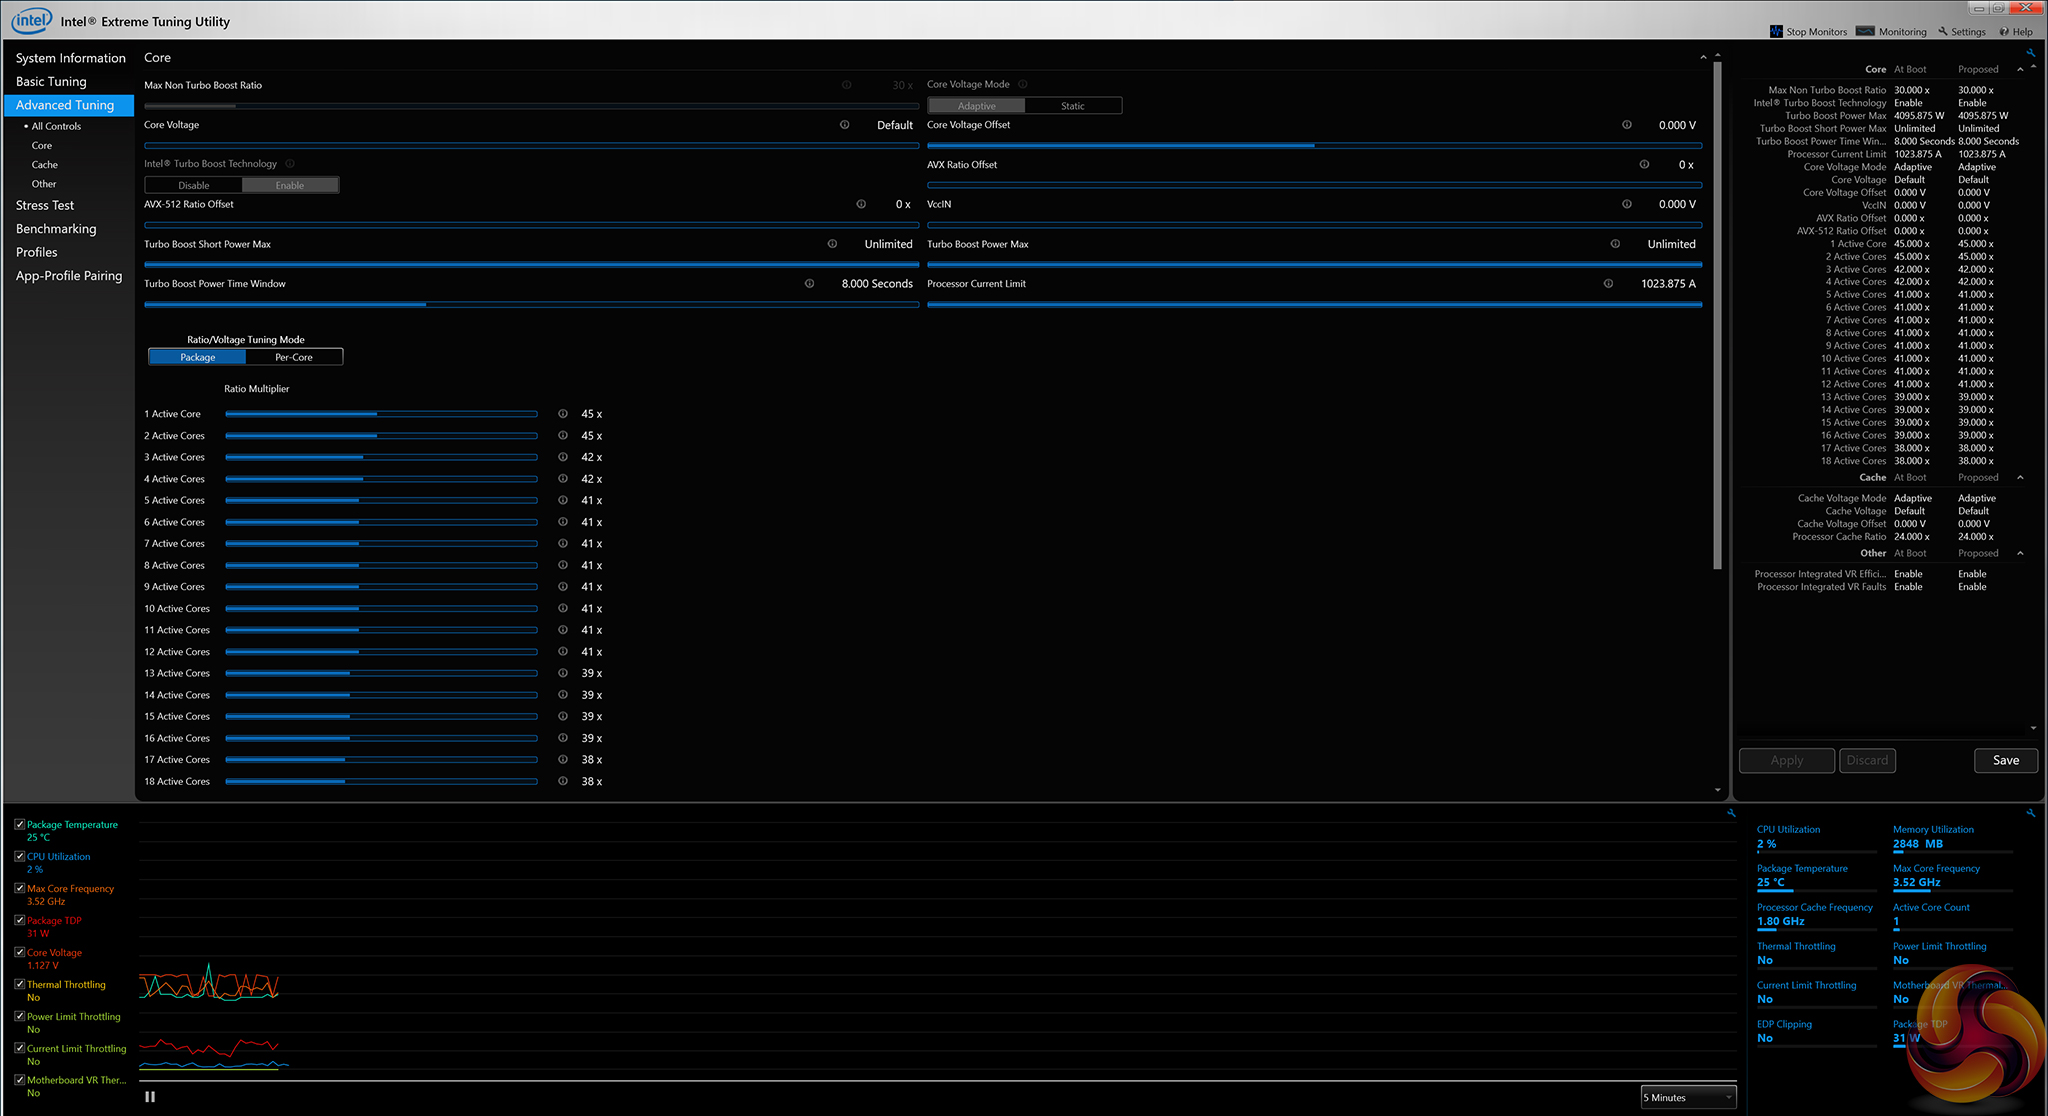Click the Help question mark icon
Image resolution: width=2048 pixels, height=1116 pixels.
(2004, 32)
